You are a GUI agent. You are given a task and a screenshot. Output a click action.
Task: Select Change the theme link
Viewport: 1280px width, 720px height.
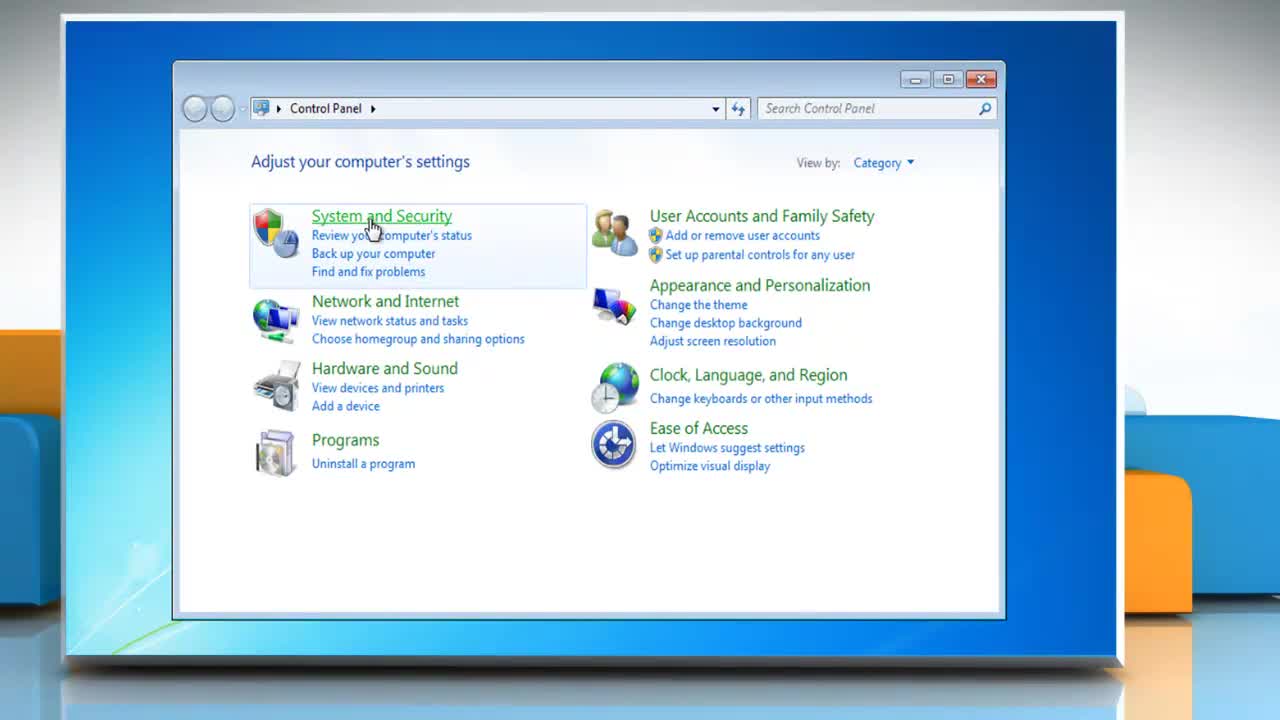coord(699,305)
